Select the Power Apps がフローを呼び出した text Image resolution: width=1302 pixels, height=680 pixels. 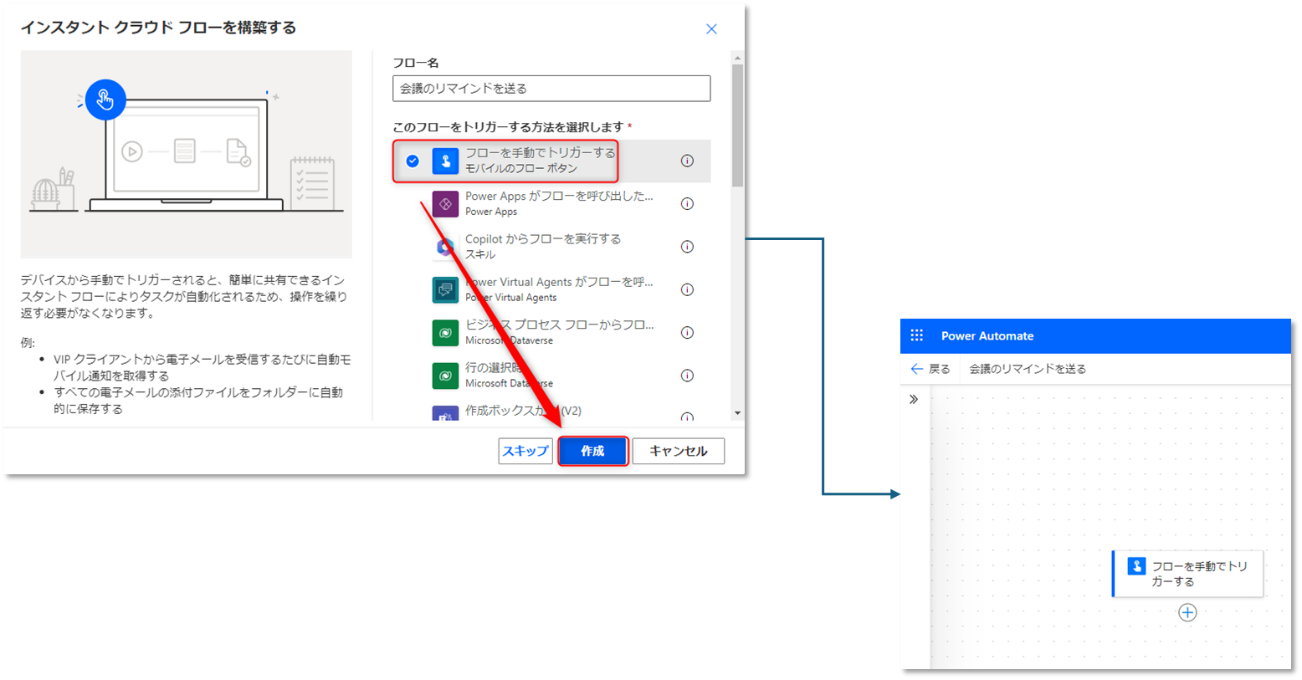click(559, 196)
